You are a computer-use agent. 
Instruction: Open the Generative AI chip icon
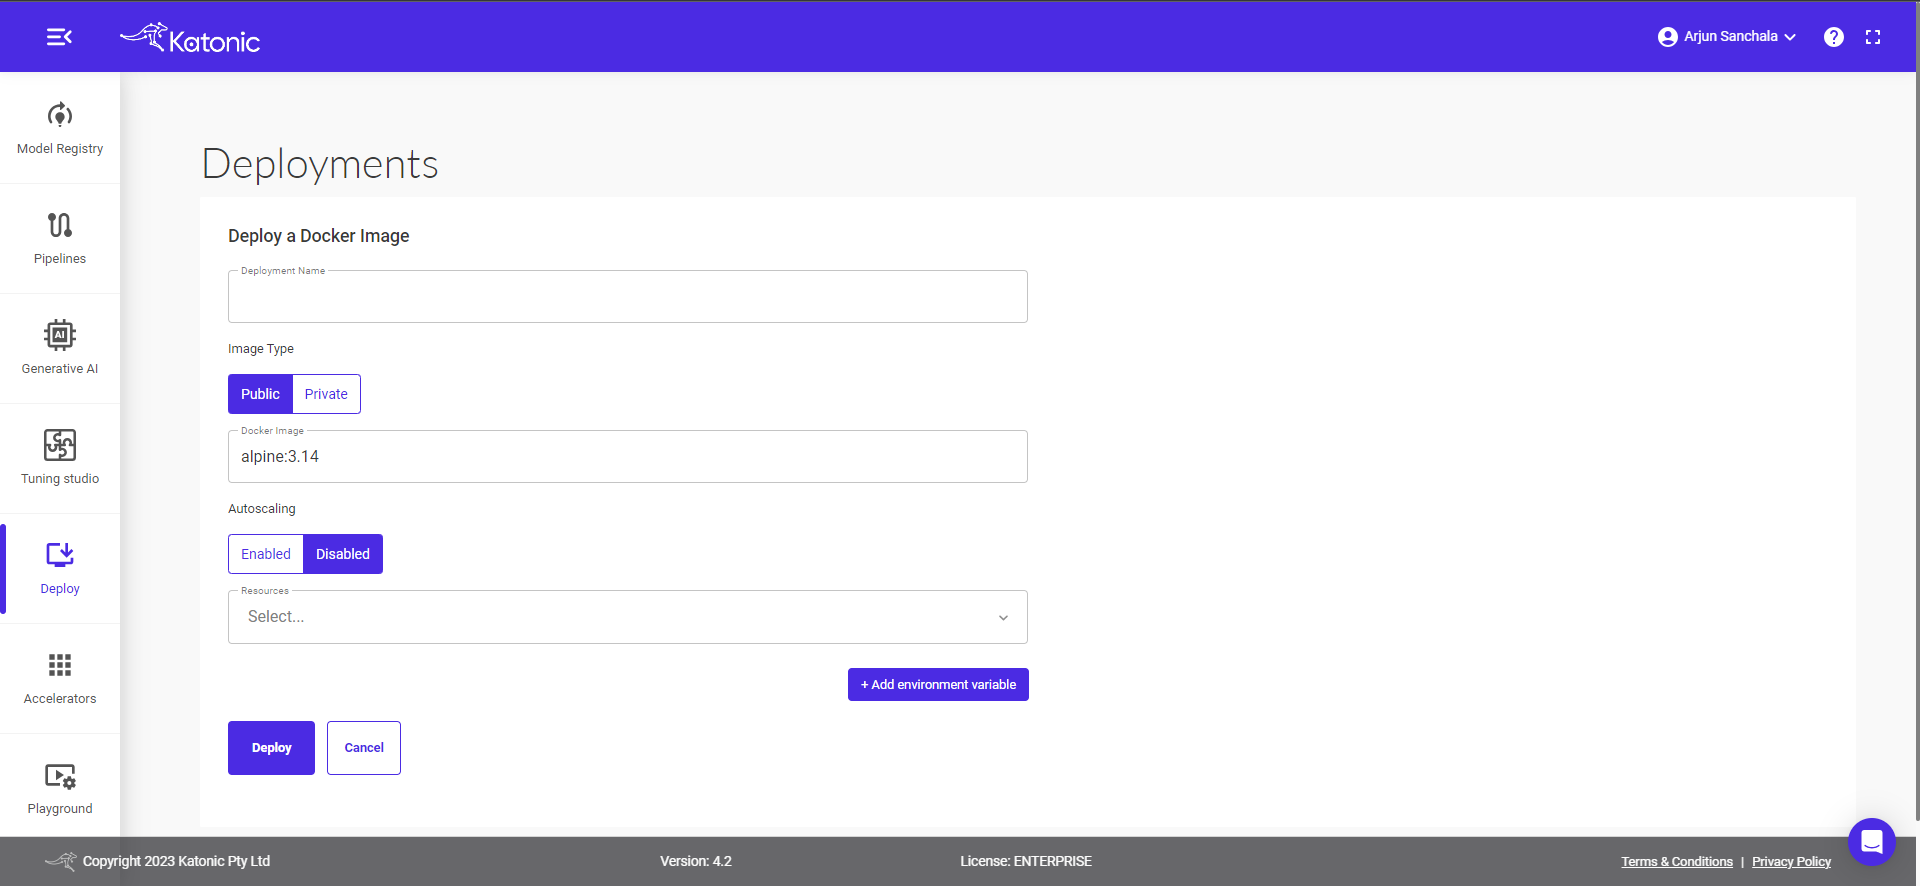tap(60, 335)
